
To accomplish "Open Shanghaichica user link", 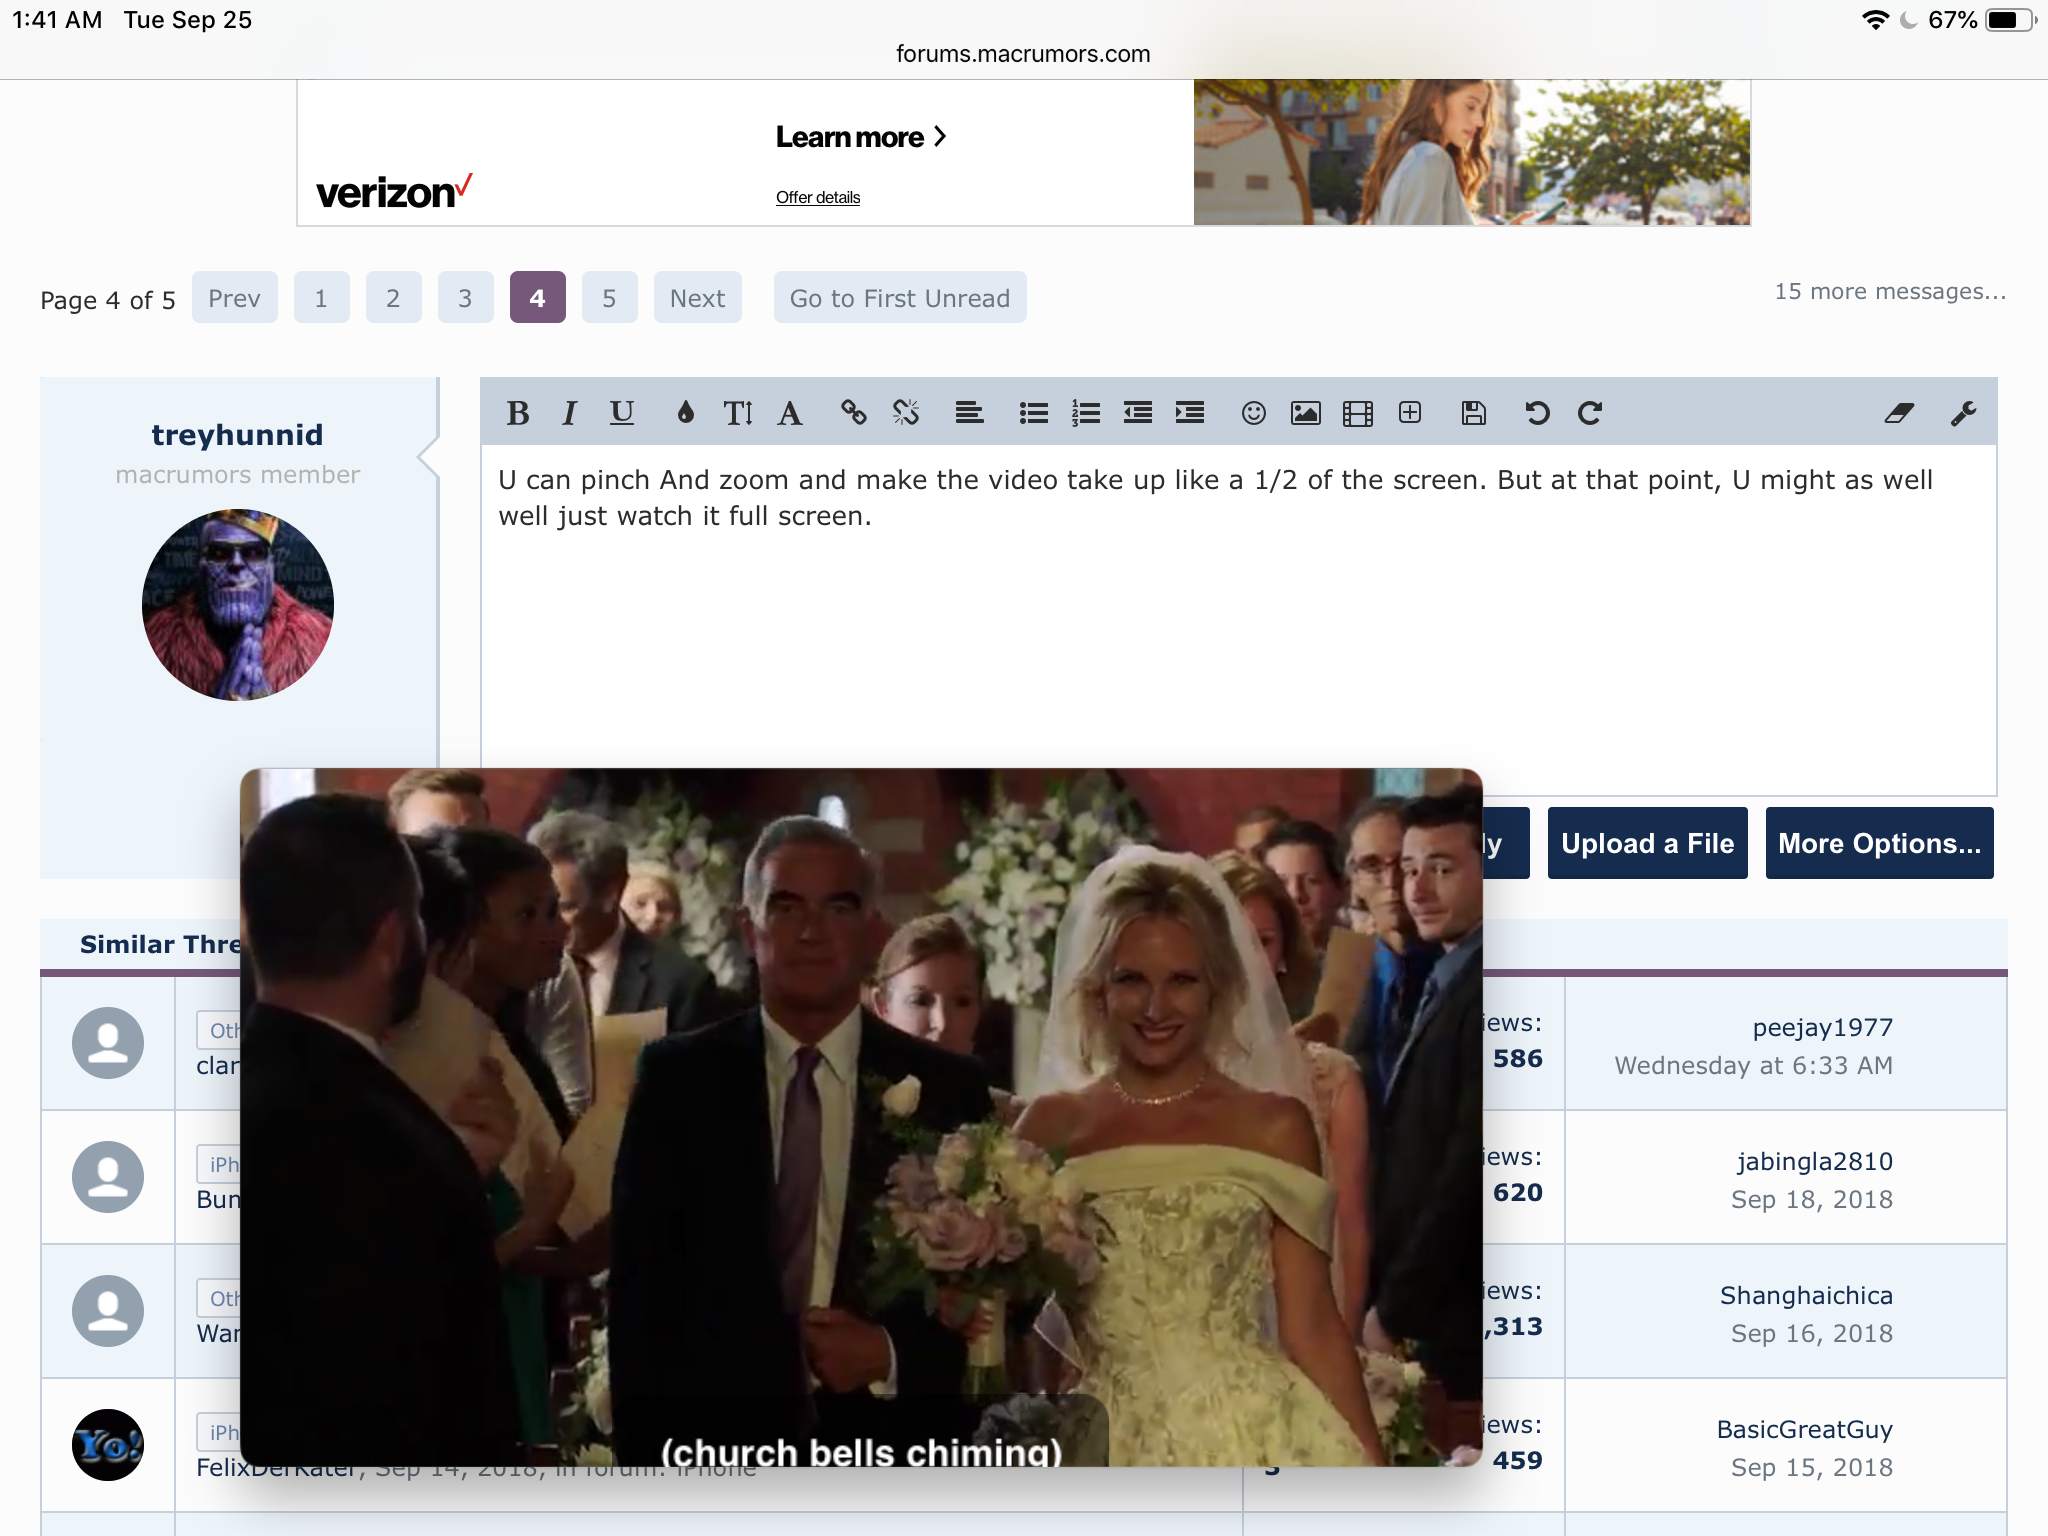I will tap(1806, 1295).
